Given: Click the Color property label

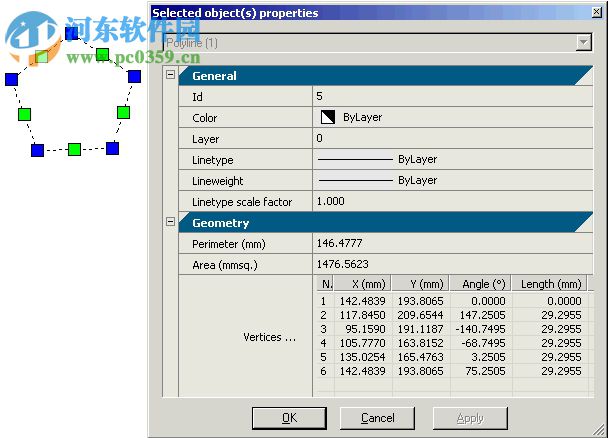Looking at the screenshot, I should click(x=204, y=118).
